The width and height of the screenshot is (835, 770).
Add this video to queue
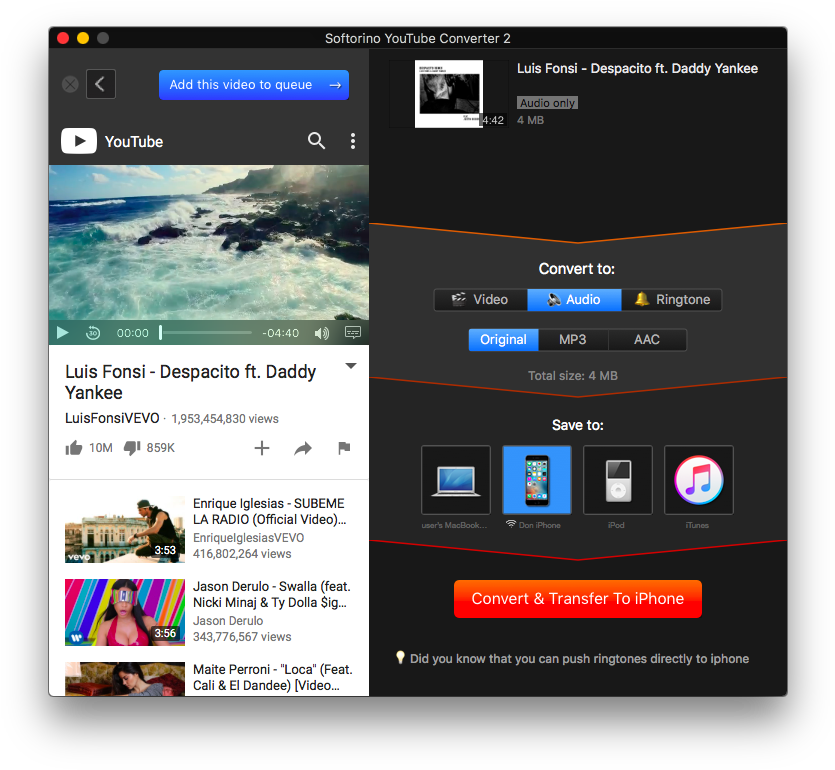click(x=254, y=84)
